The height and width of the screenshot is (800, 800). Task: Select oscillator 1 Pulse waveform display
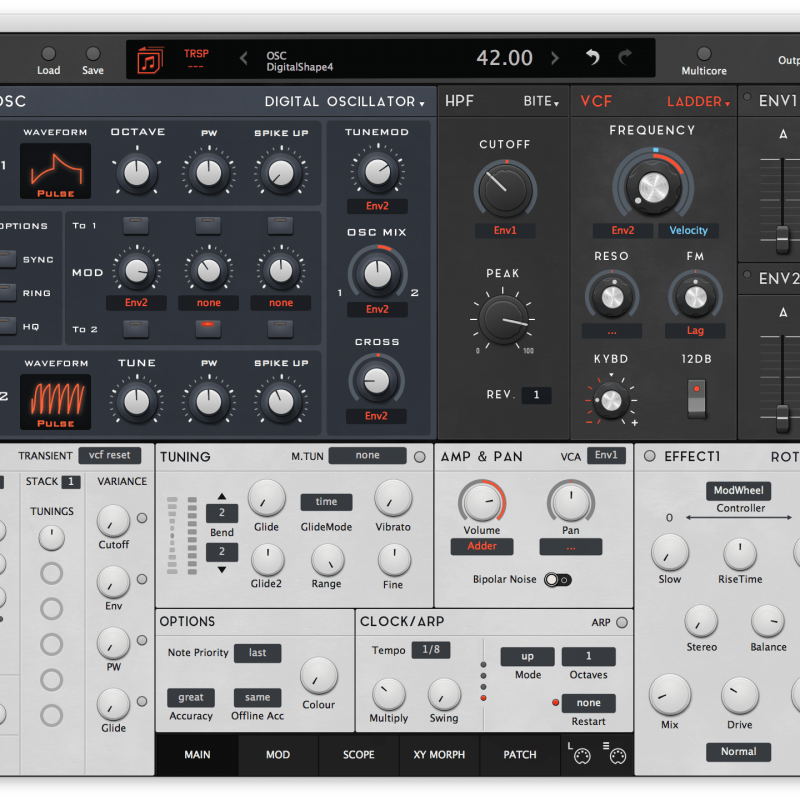pos(56,170)
